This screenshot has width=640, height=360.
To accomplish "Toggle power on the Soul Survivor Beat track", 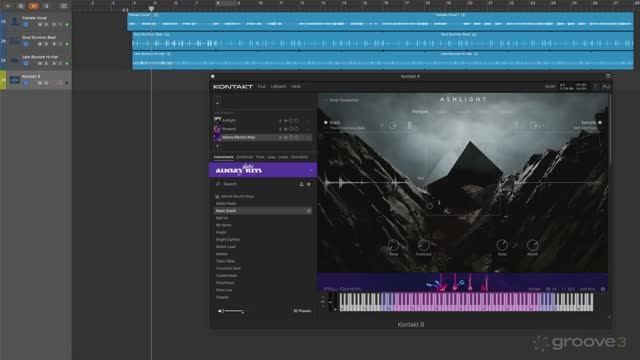I will pyautogui.click(x=26, y=44).
